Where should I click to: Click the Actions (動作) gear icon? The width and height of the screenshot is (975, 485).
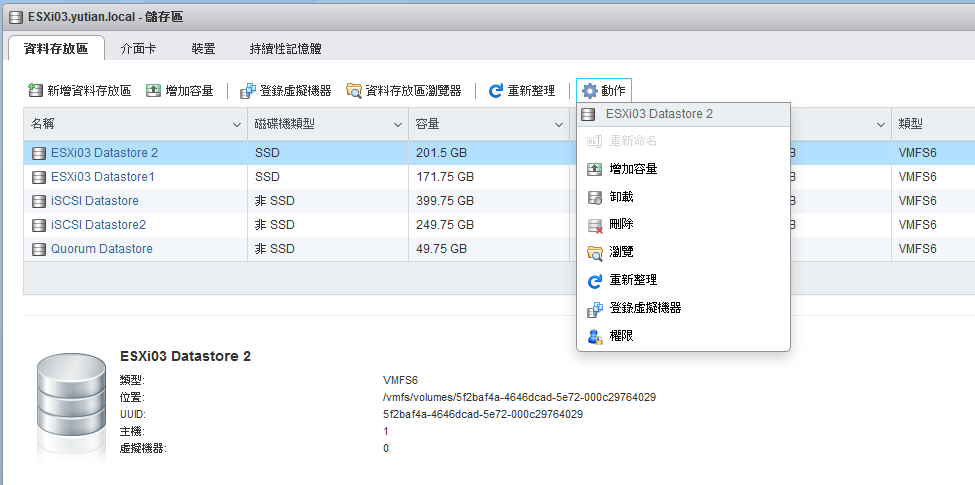coord(589,91)
